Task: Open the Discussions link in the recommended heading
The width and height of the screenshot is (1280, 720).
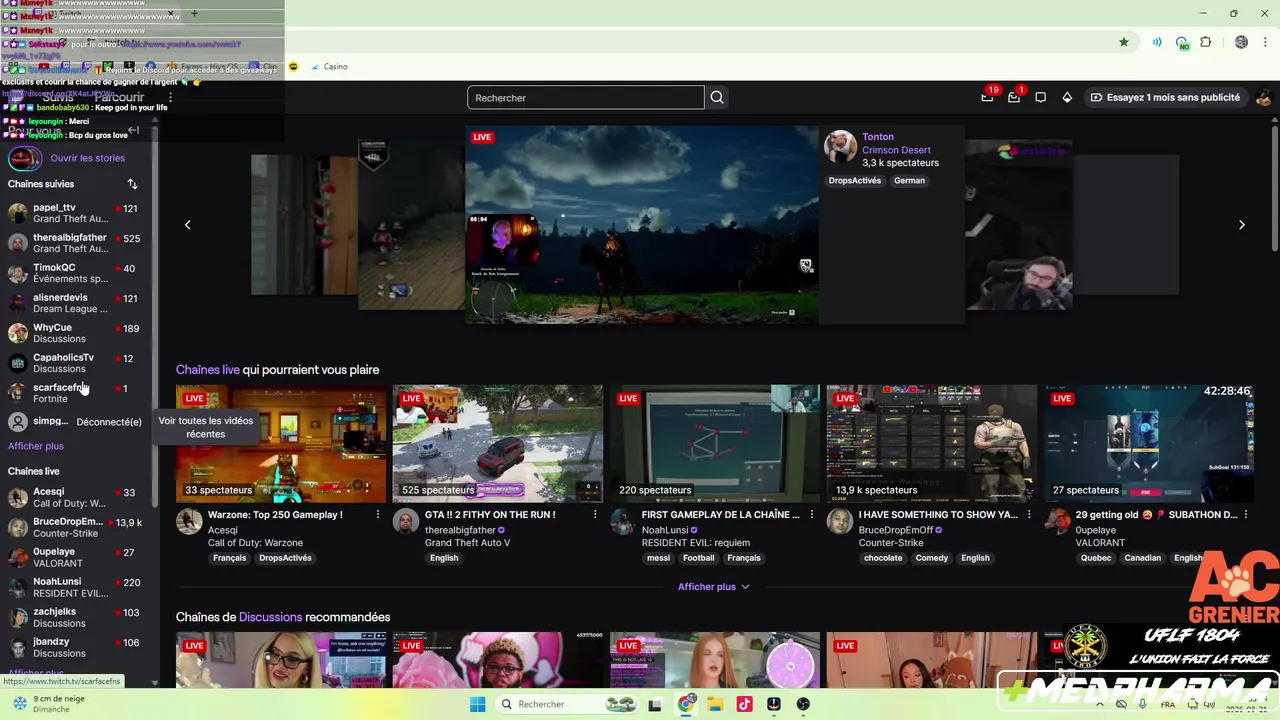Action: tap(270, 617)
